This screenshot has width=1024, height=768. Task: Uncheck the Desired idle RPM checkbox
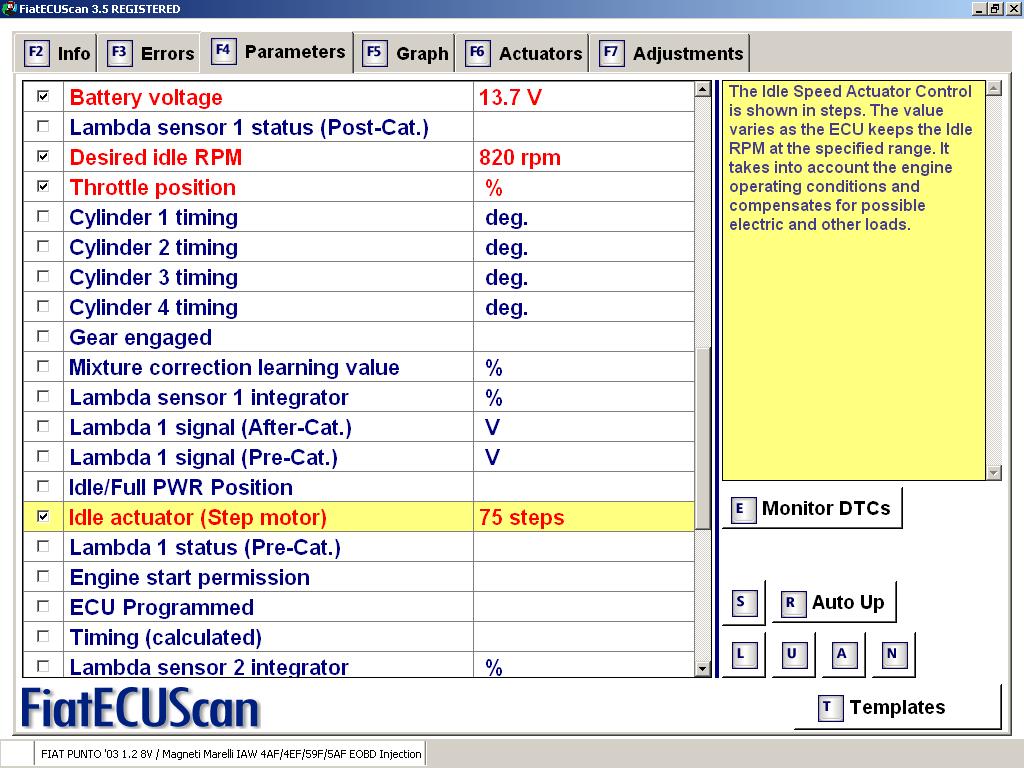pyautogui.click(x=43, y=156)
